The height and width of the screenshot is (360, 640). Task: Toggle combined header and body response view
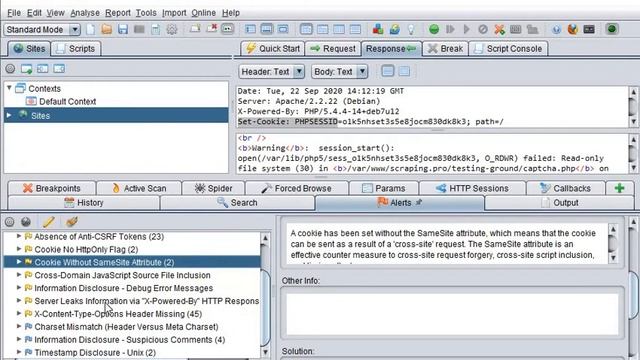point(404,71)
